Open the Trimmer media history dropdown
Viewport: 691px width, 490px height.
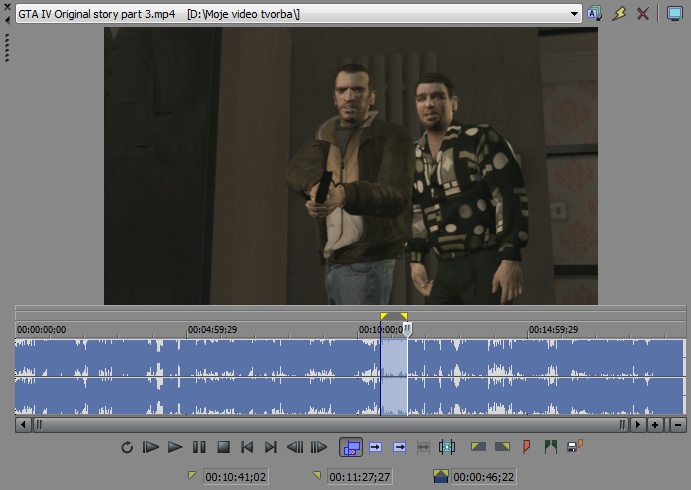(574, 14)
